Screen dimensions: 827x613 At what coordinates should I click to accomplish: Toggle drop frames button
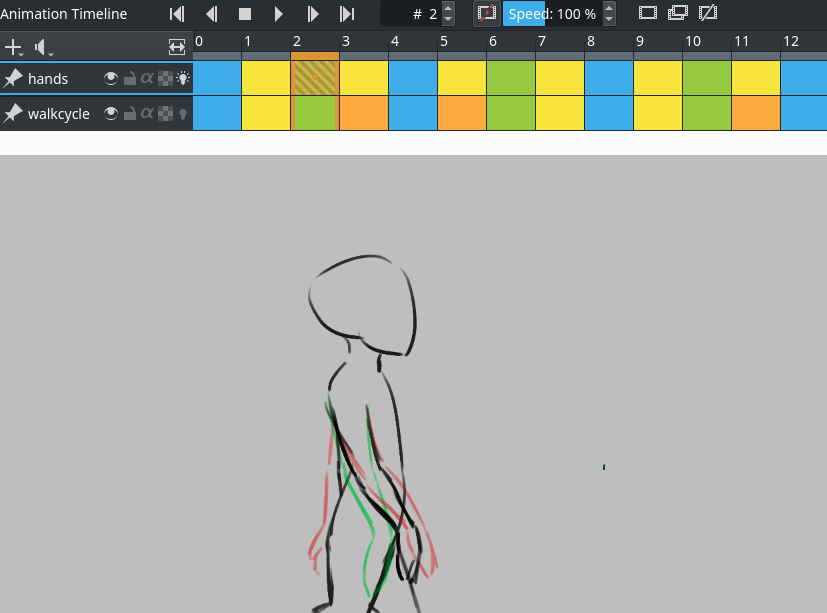pos(486,14)
